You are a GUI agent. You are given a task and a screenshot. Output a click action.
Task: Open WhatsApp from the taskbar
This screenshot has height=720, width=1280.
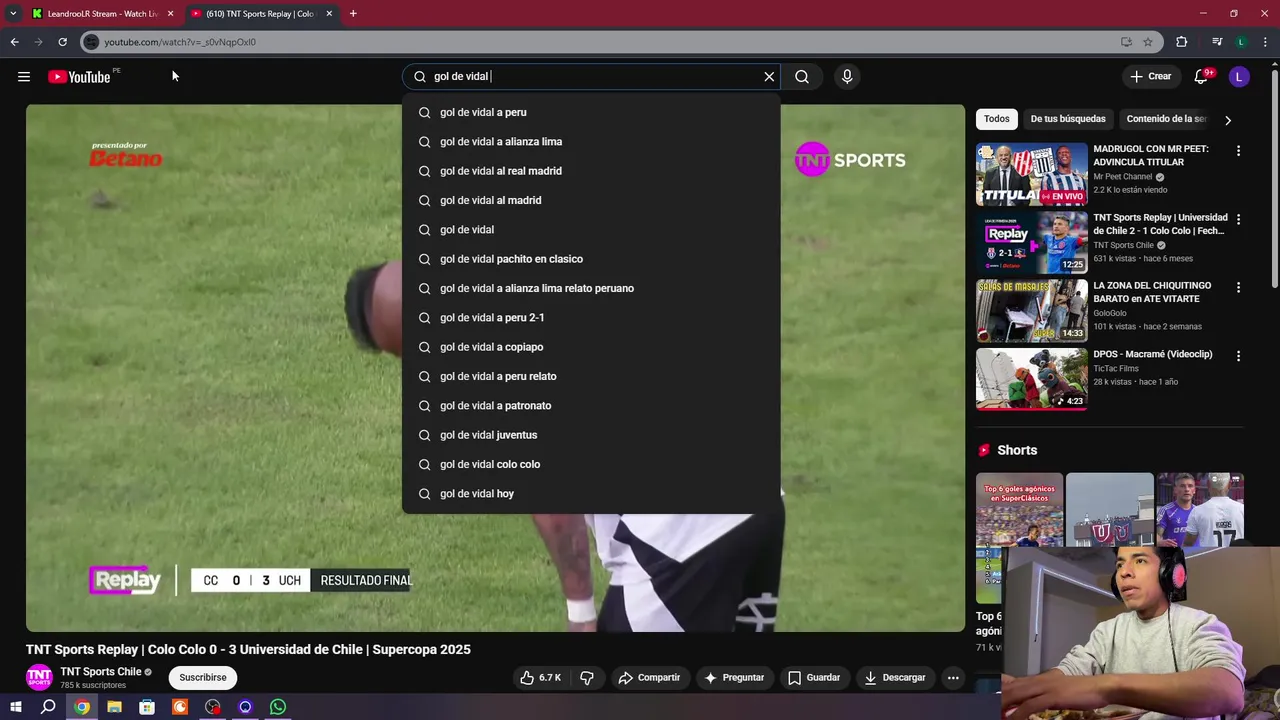[278, 707]
